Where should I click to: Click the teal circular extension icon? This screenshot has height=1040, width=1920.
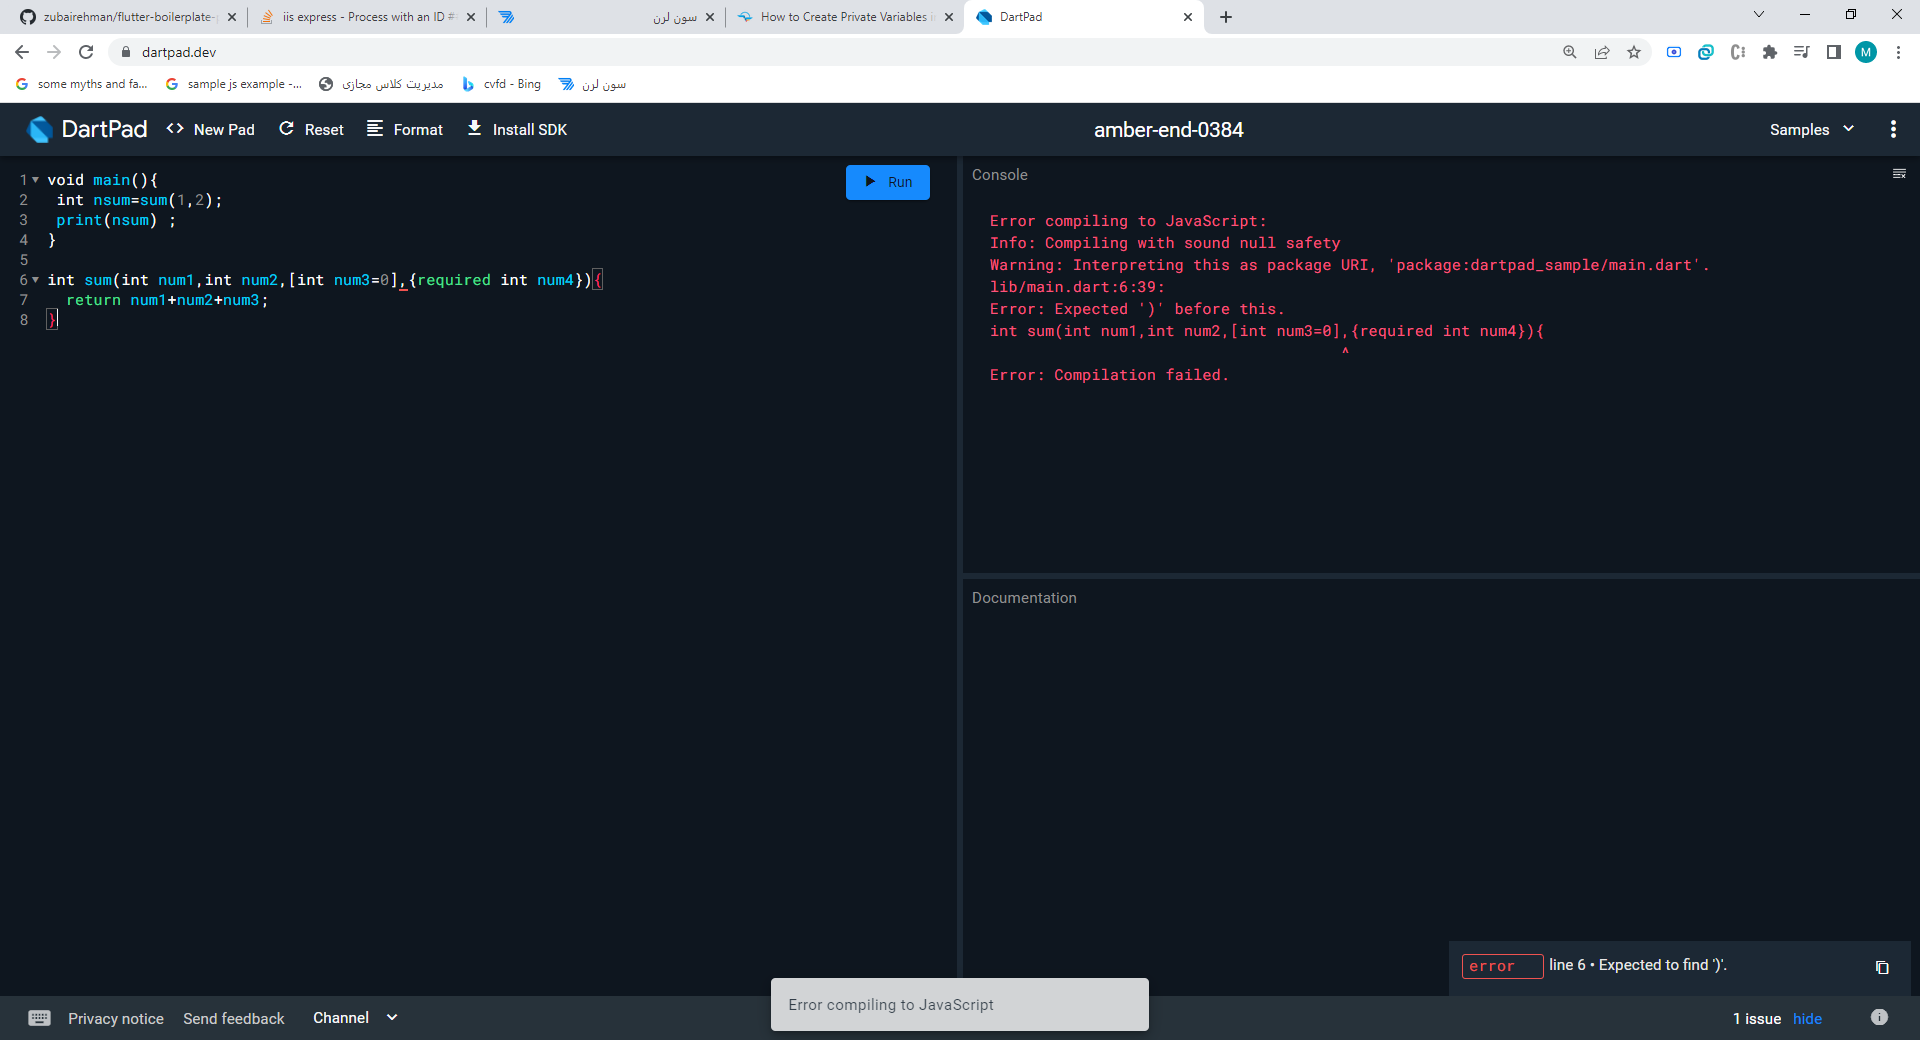(1706, 52)
